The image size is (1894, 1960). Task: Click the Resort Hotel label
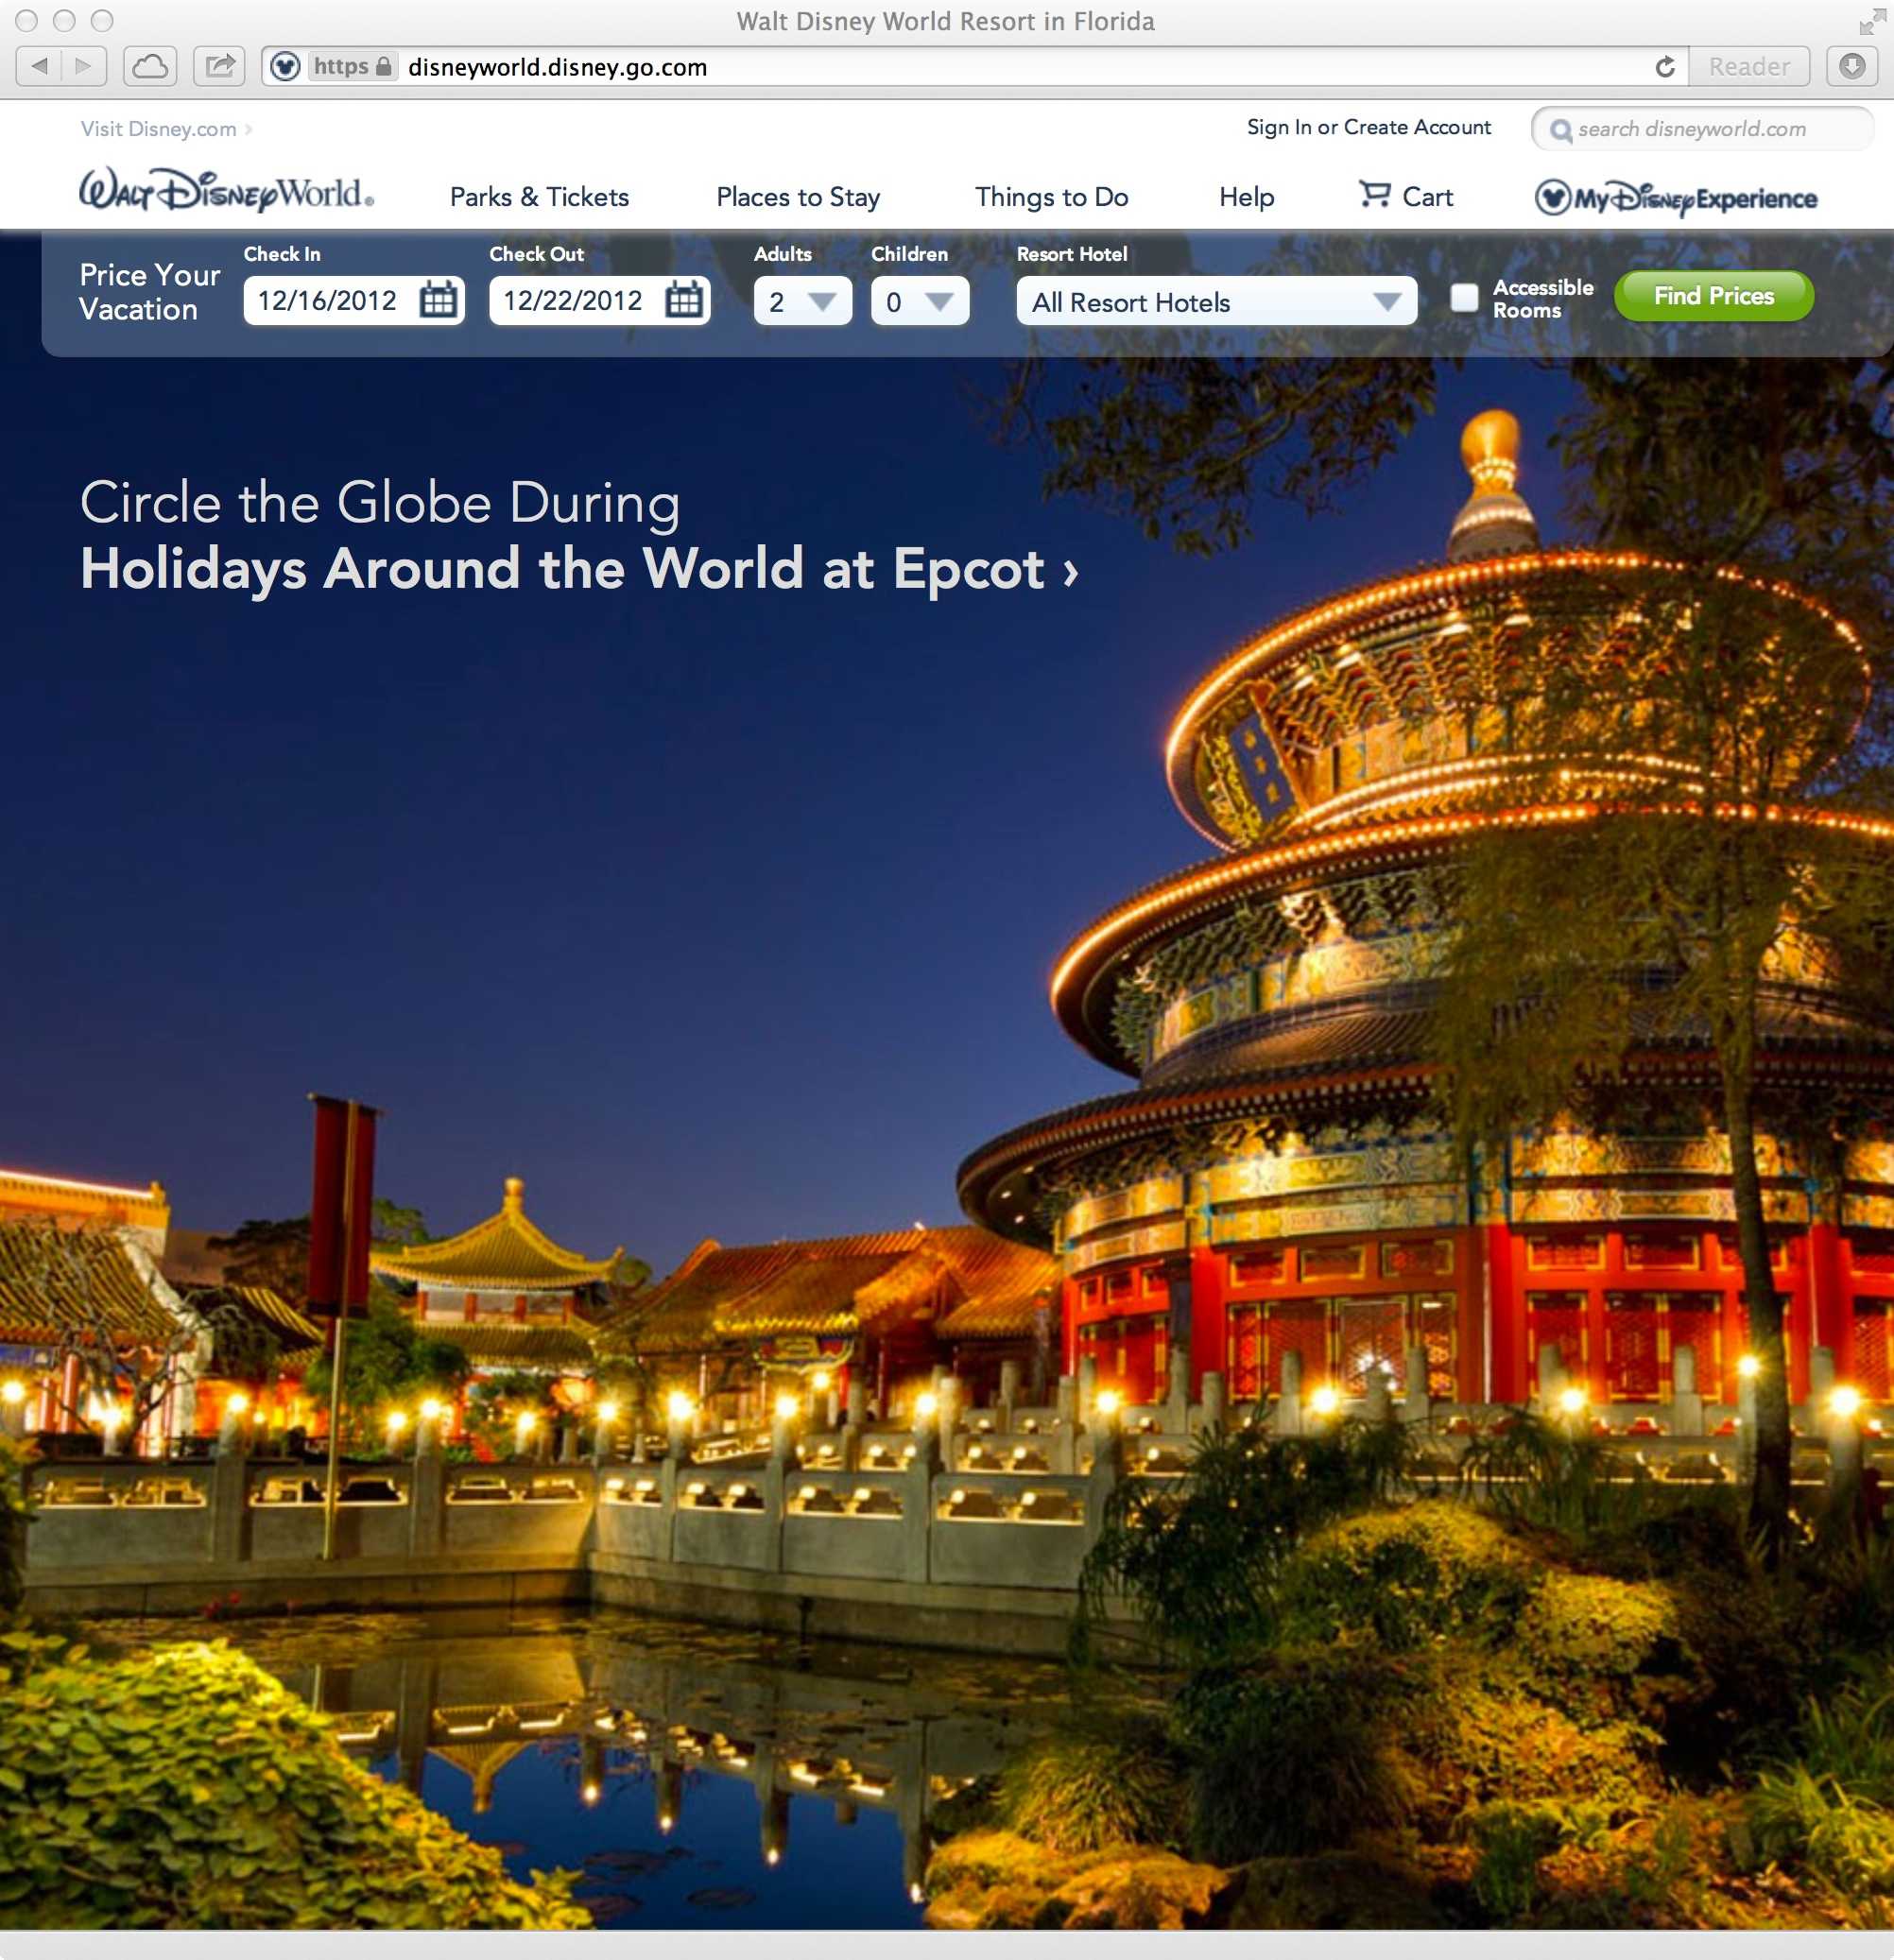(x=1071, y=254)
